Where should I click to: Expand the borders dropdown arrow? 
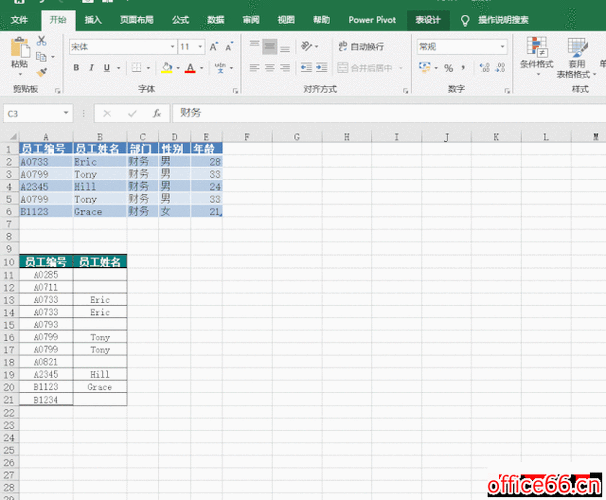pyautogui.click(x=148, y=68)
